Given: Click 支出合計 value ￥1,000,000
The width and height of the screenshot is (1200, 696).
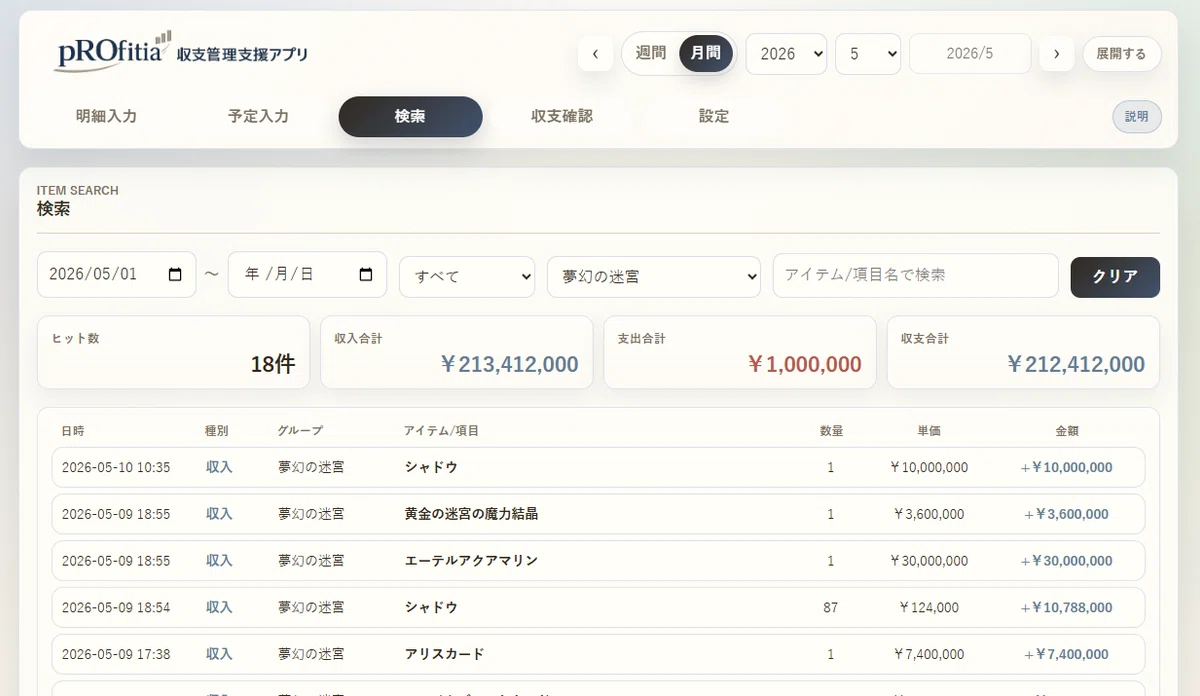Looking at the screenshot, I should point(804,364).
